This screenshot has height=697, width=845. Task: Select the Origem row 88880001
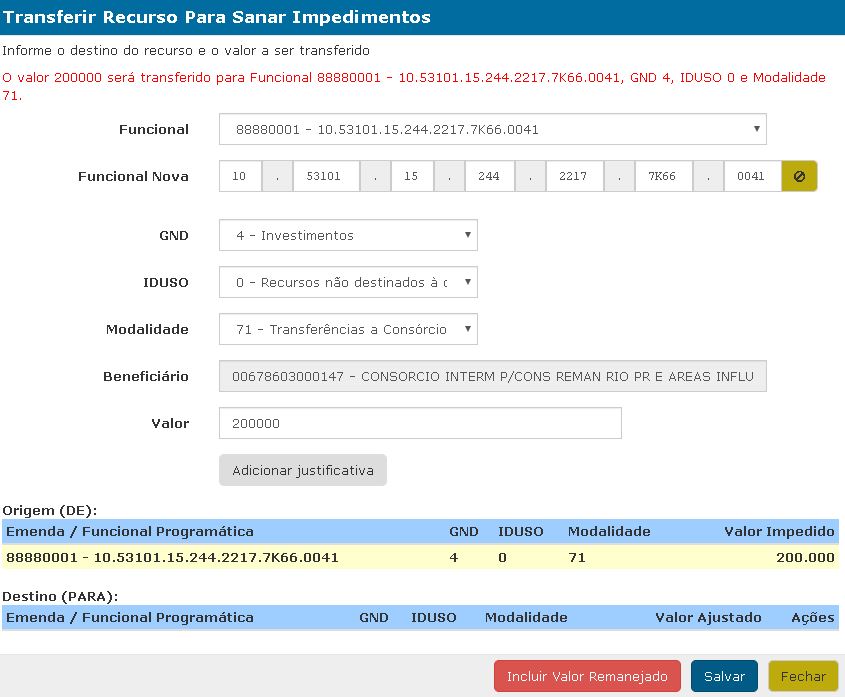point(422,557)
